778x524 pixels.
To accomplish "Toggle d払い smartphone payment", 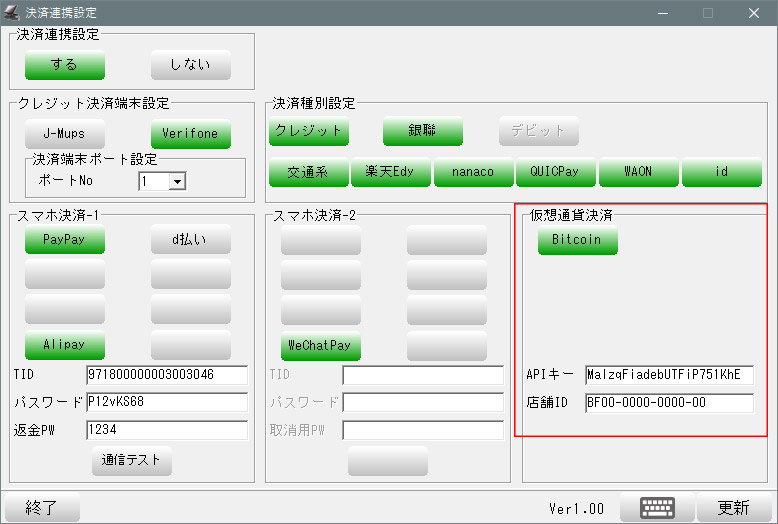I will click(x=191, y=240).
